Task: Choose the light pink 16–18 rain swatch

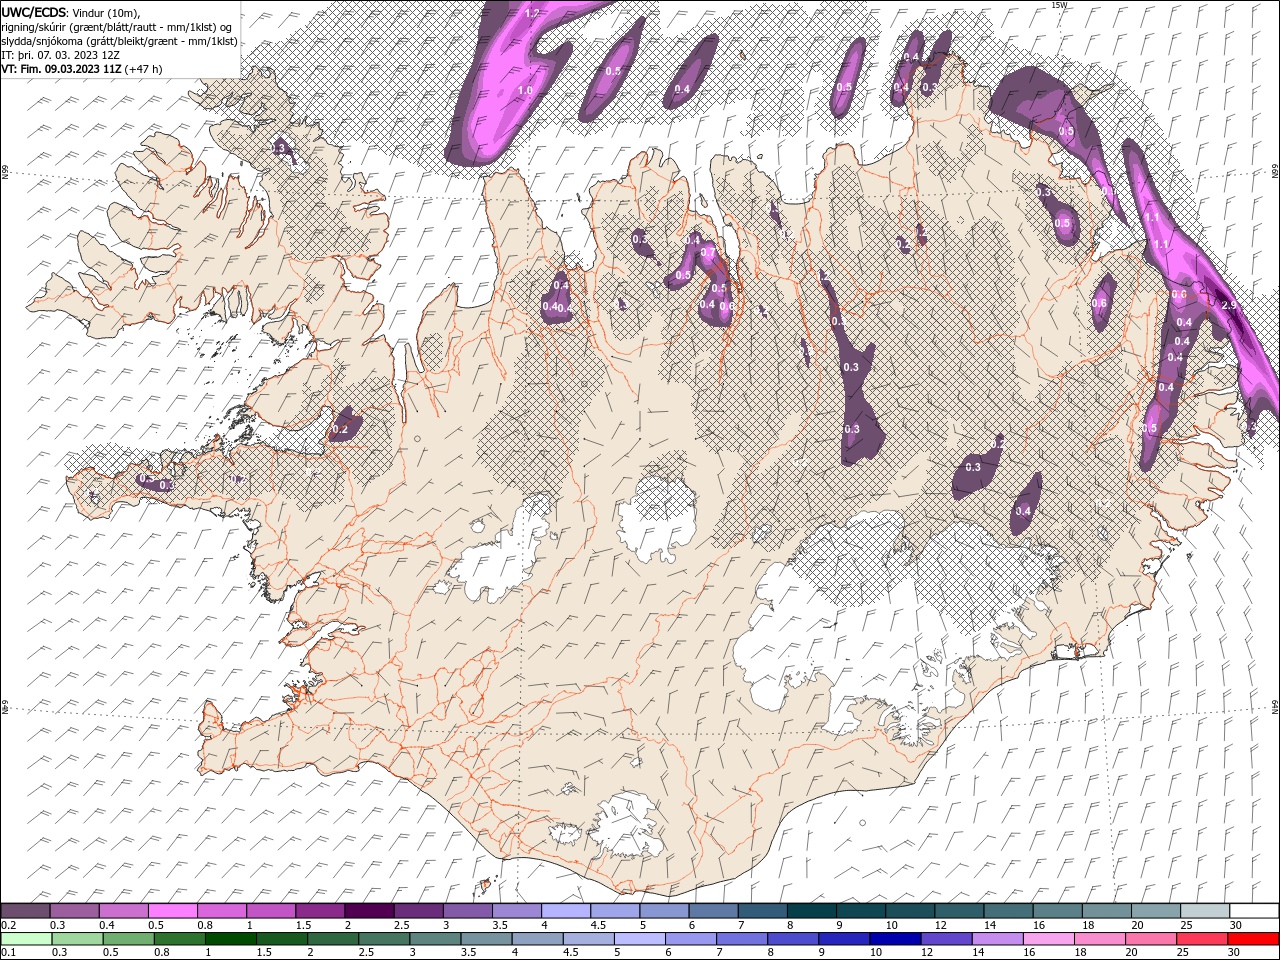Action: coord(1048,939)
